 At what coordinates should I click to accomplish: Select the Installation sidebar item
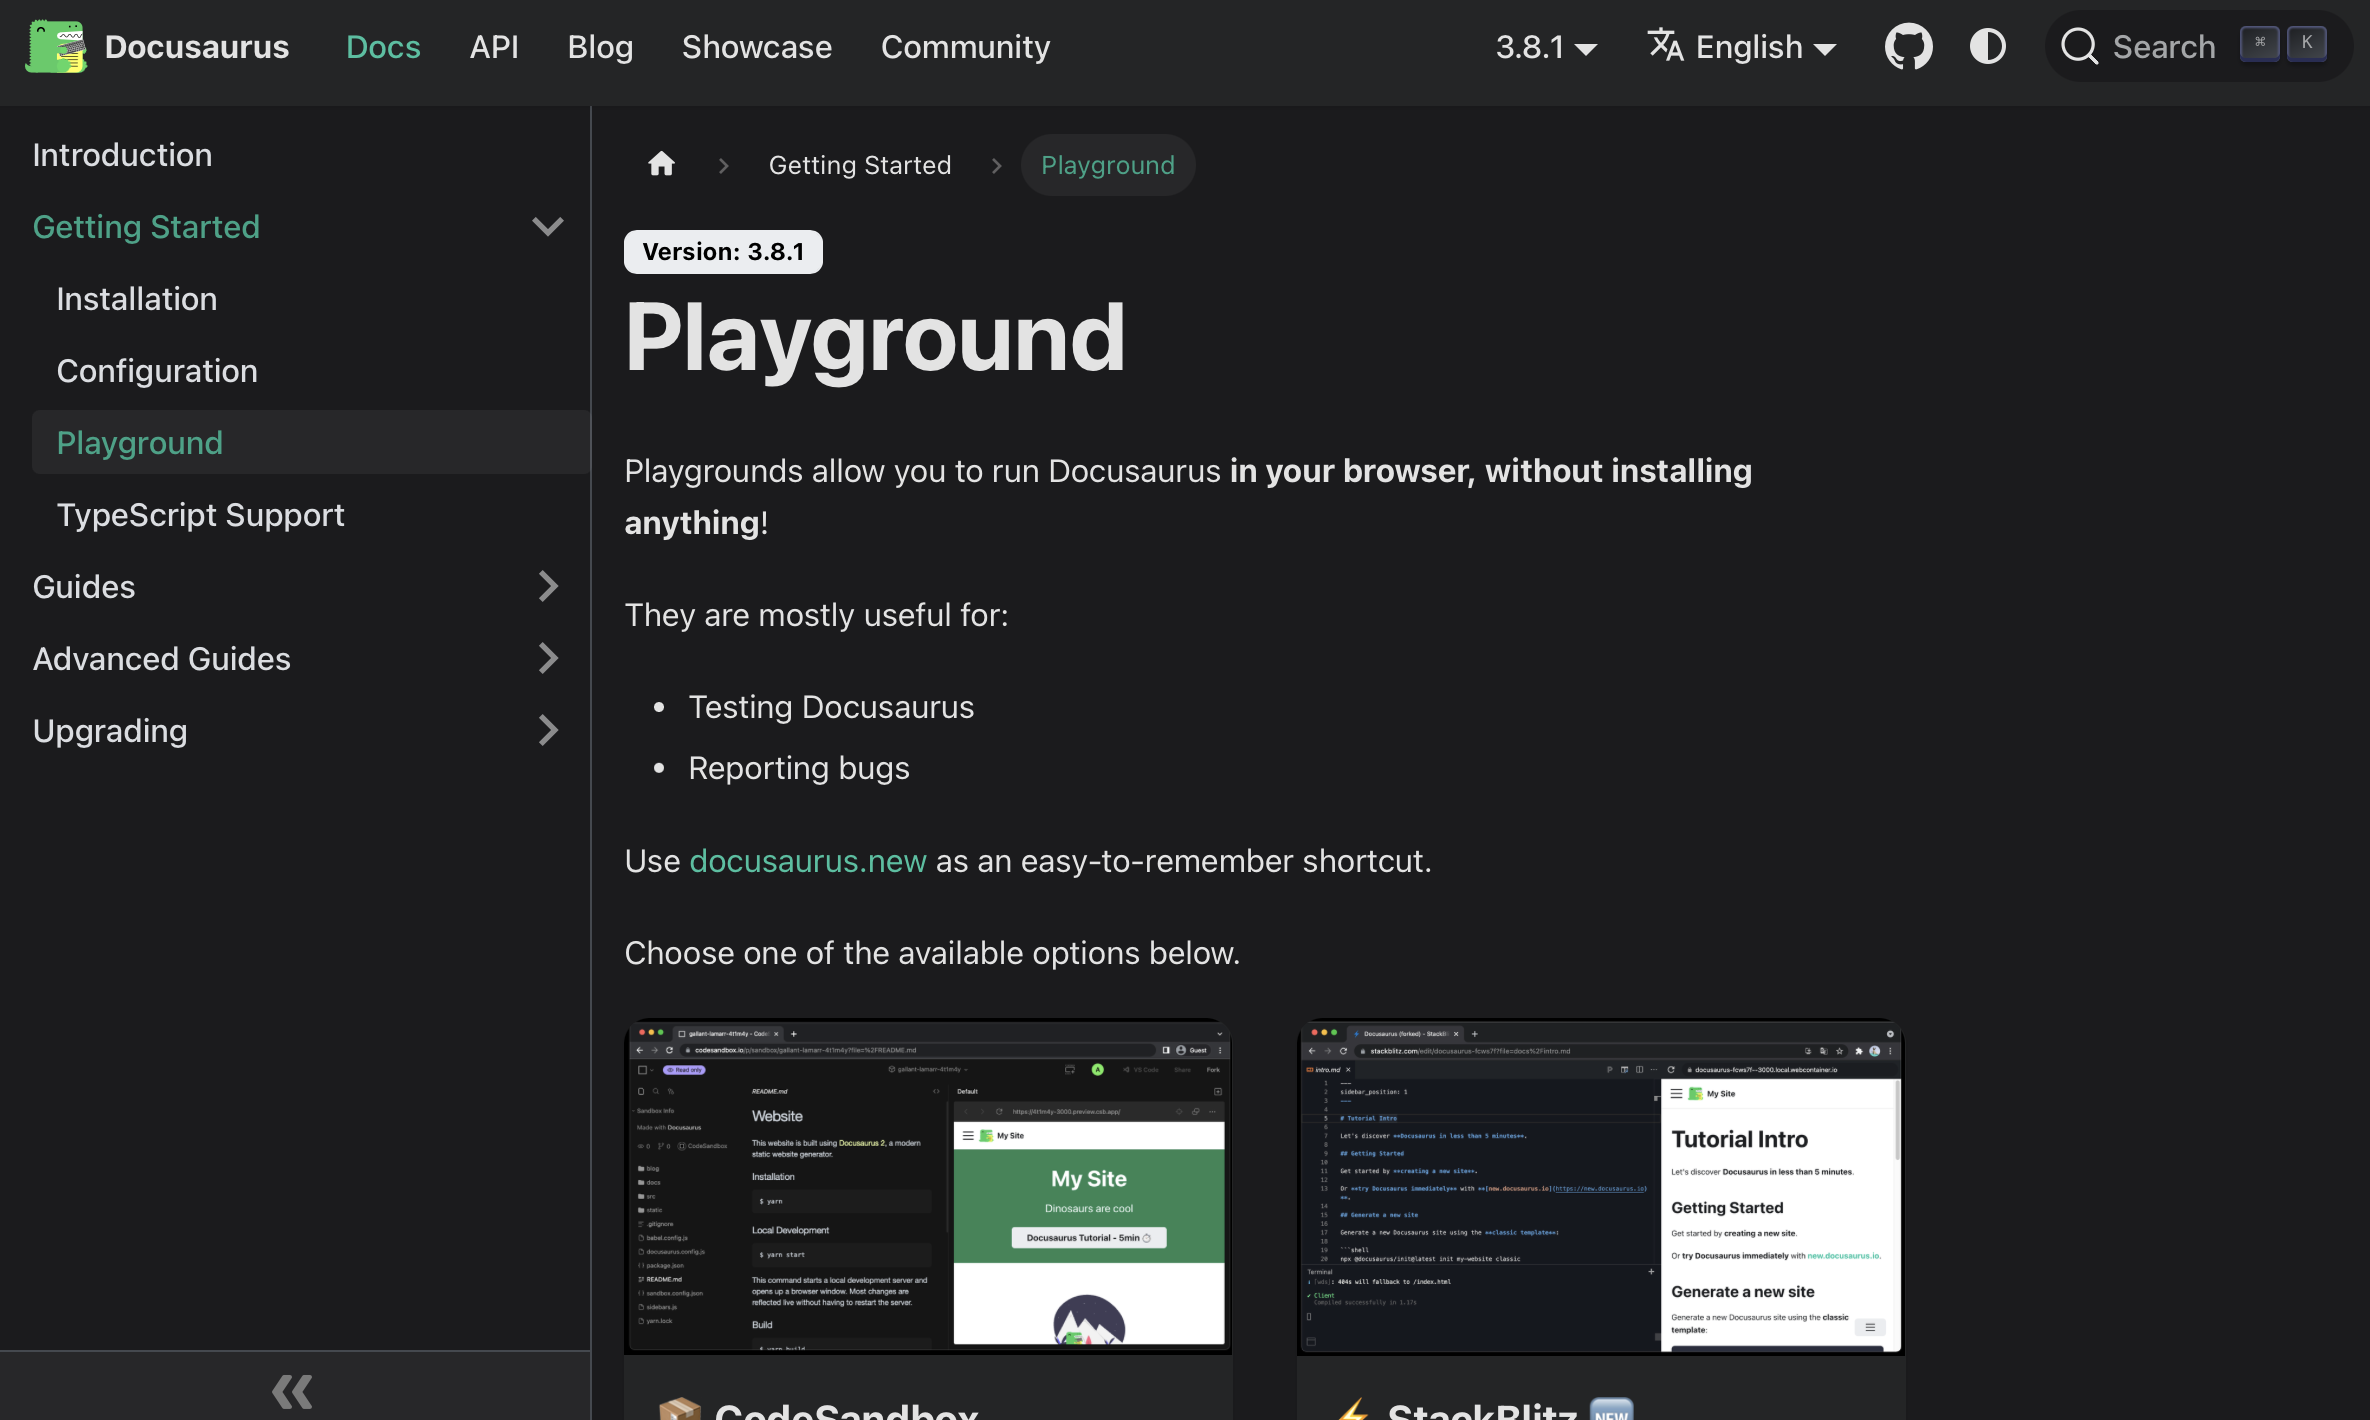(x=137, y=298)
